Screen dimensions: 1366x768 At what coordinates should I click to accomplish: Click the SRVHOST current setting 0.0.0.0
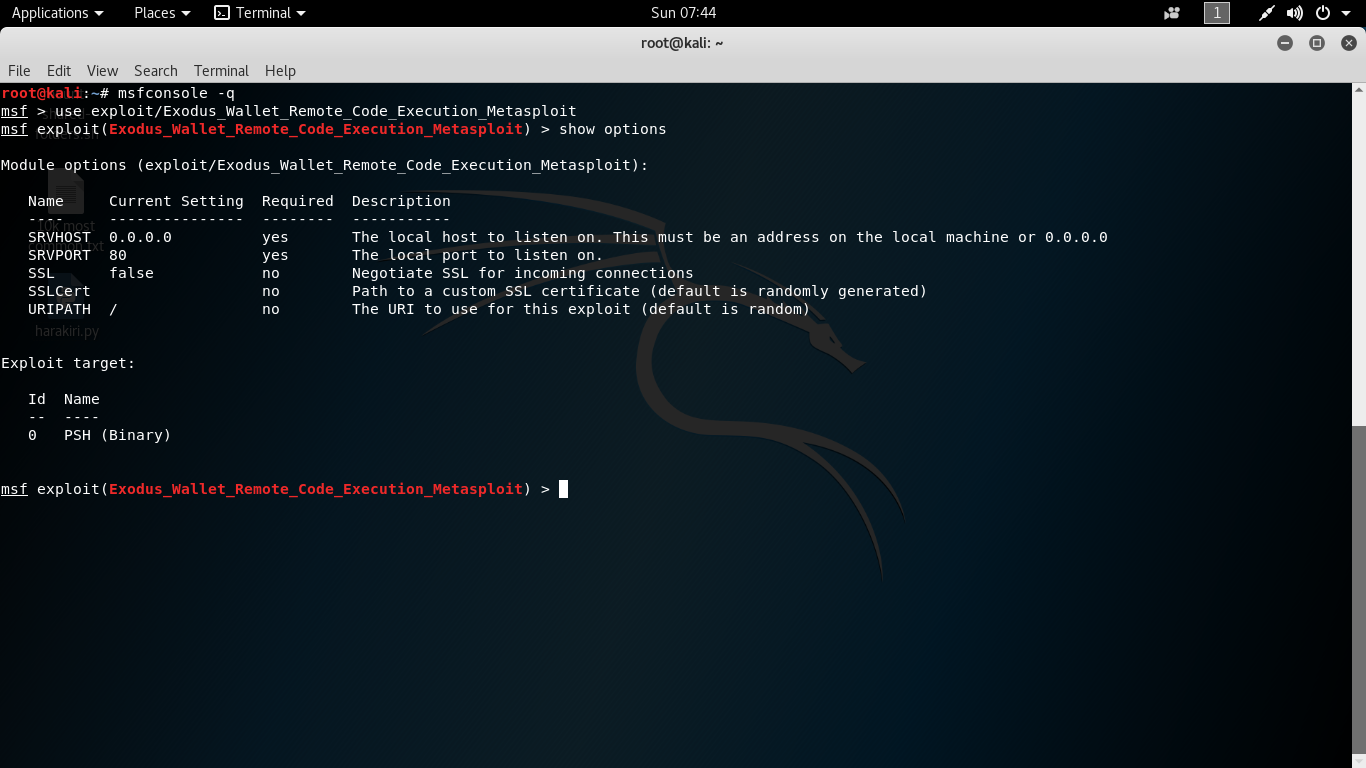pyautogui.click(x=140, y=237)
